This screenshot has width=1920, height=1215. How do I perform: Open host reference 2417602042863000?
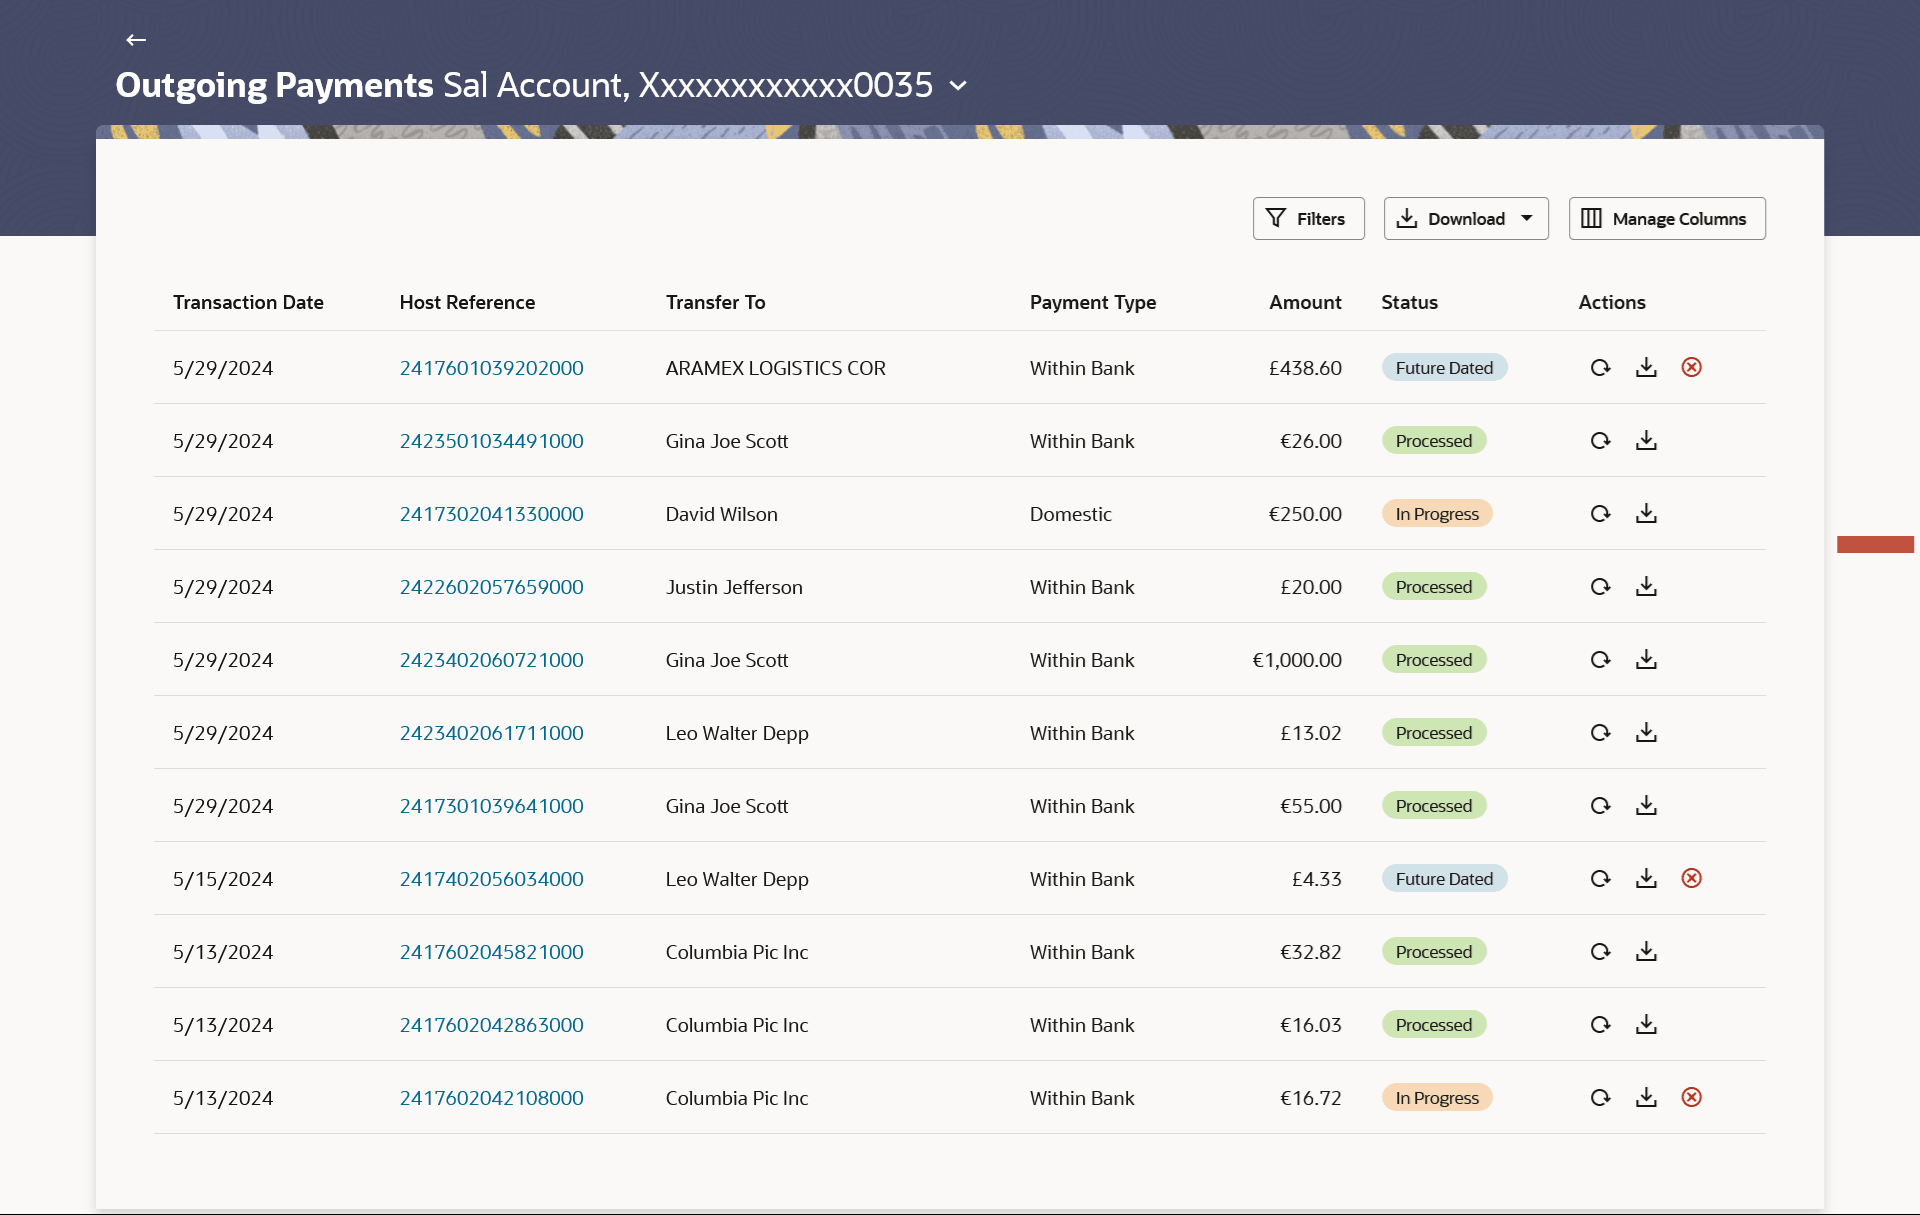click(x=491, y=1025)
